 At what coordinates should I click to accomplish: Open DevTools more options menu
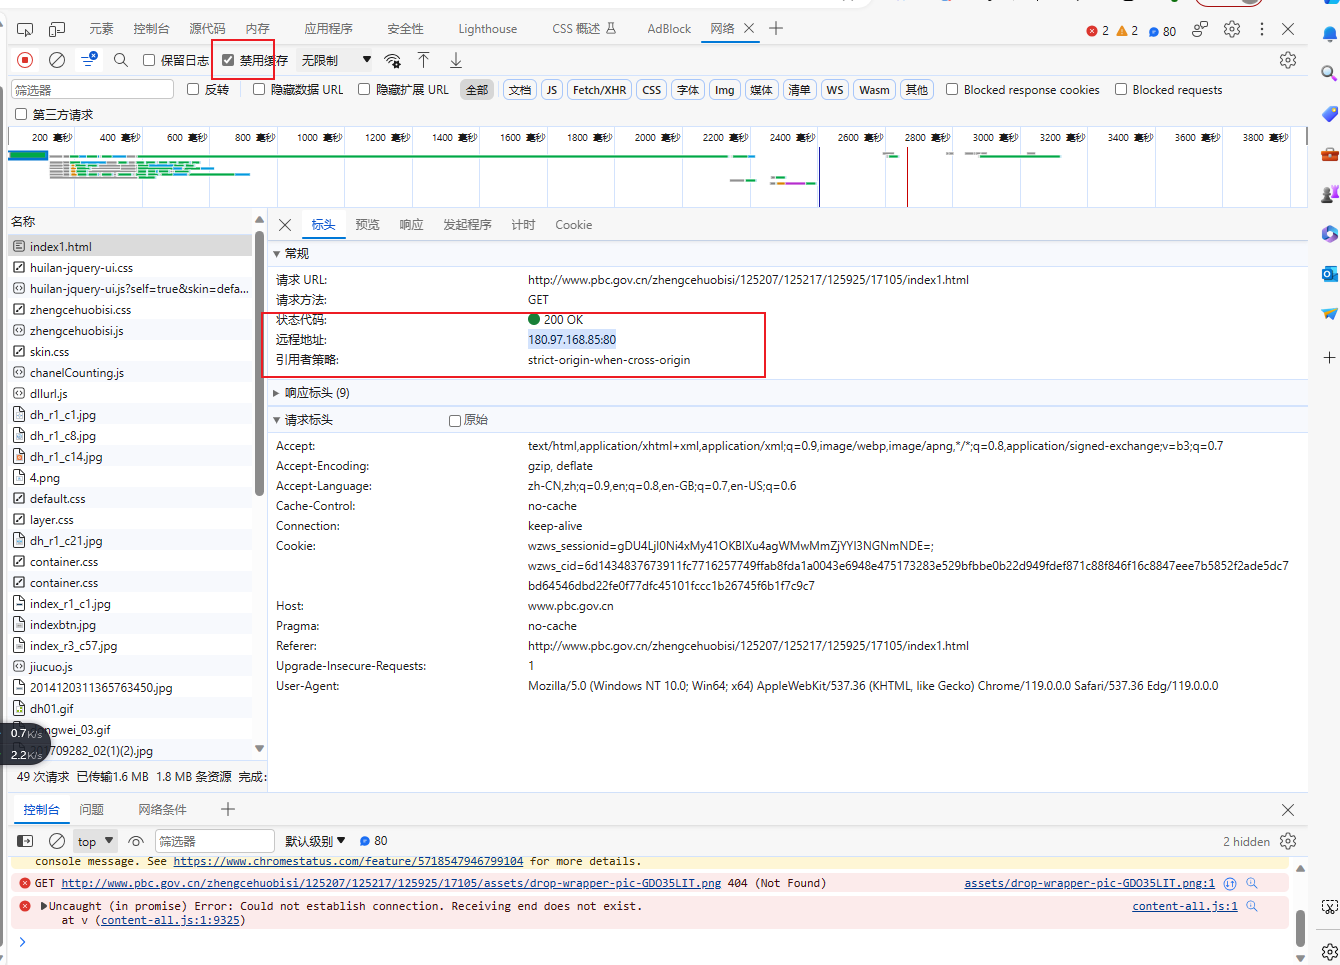(1261, 29)
